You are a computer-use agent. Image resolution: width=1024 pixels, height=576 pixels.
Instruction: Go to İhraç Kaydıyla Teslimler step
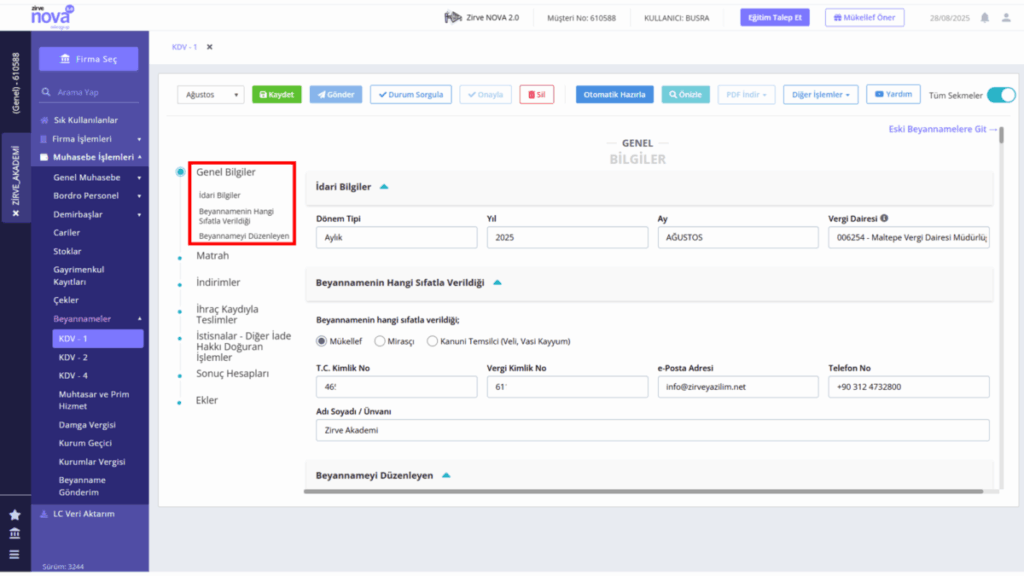point(227,314)
